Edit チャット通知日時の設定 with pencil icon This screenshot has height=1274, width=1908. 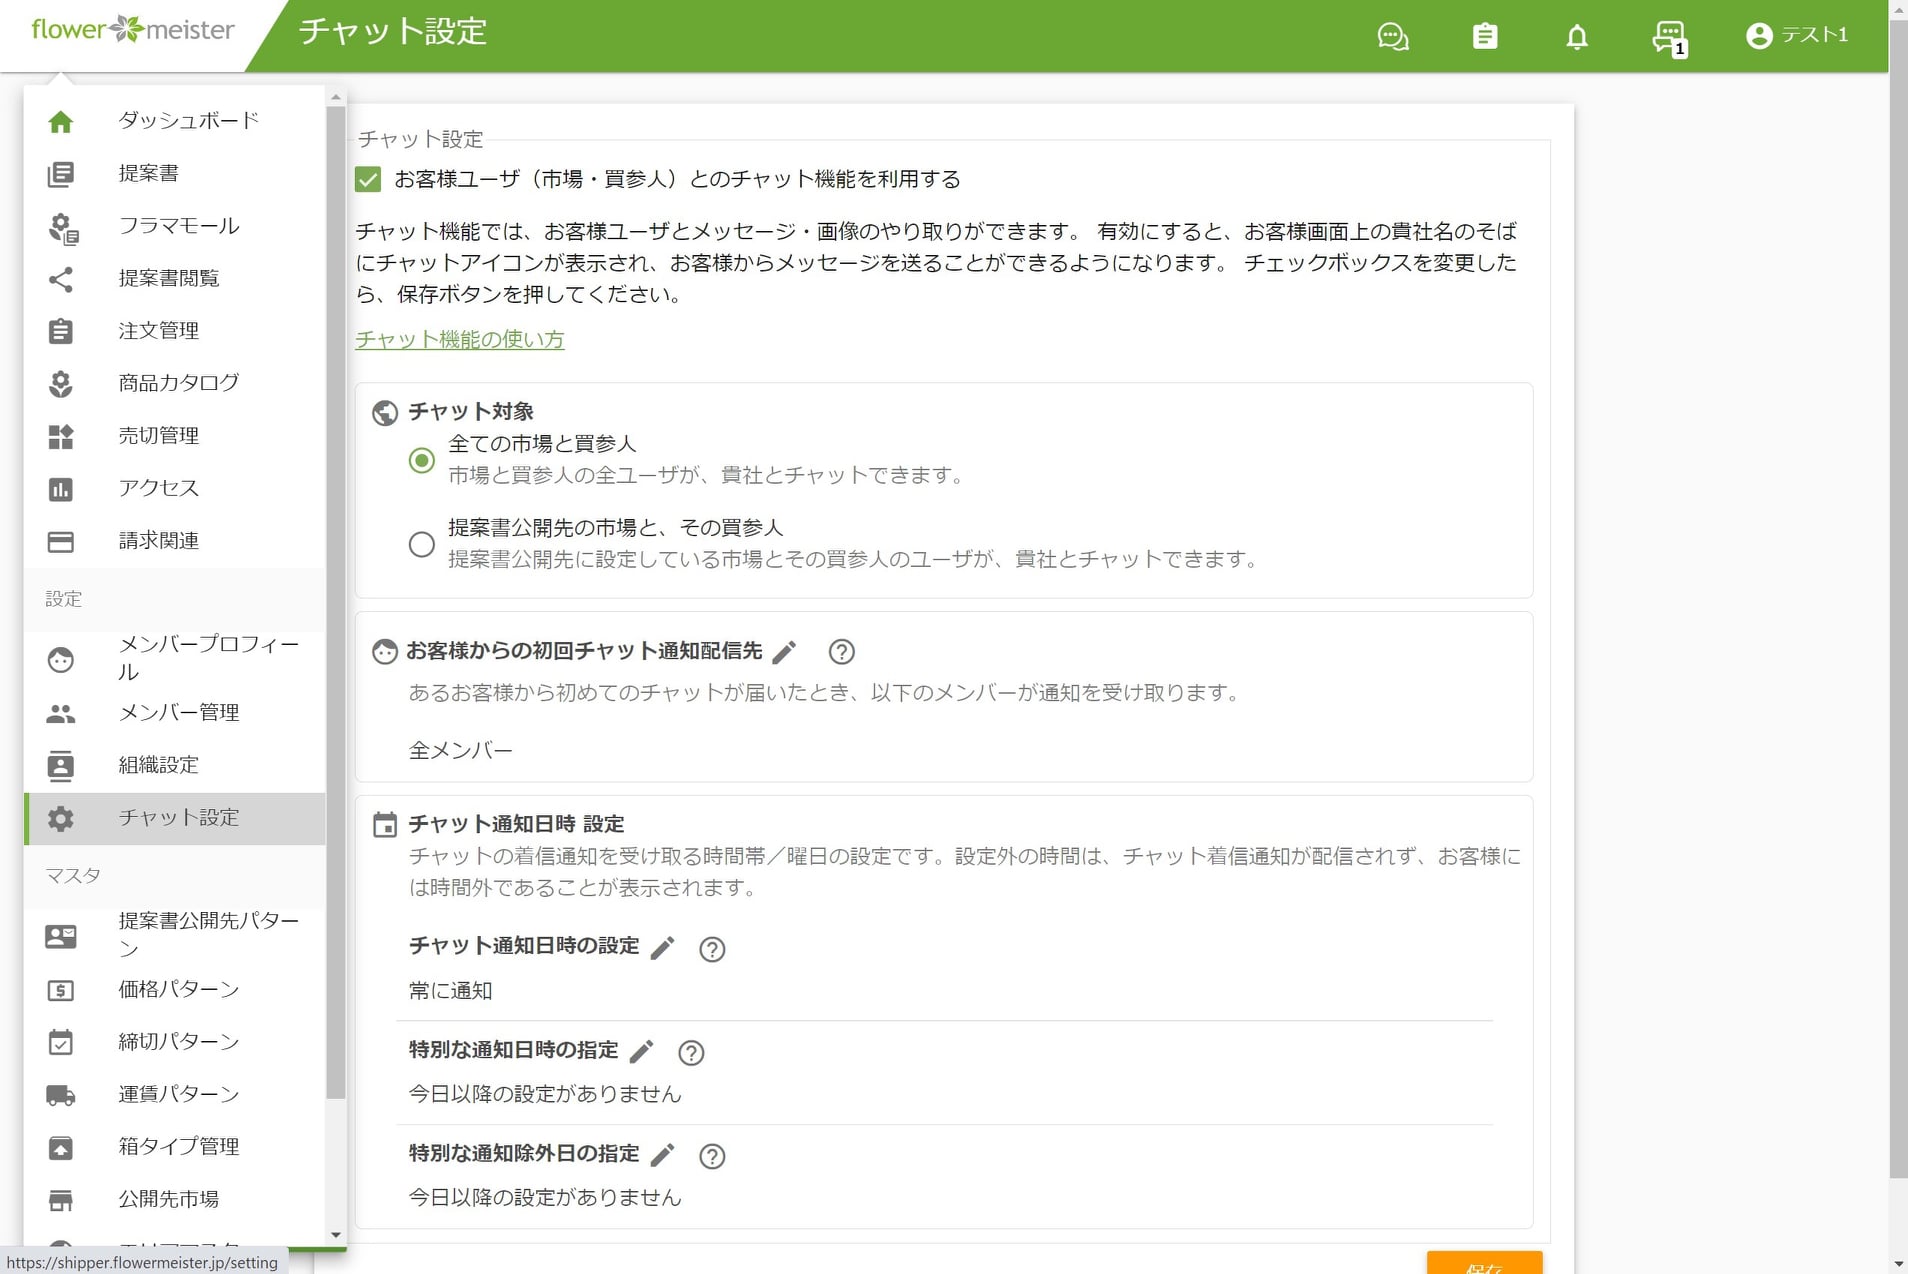point(663,948)
